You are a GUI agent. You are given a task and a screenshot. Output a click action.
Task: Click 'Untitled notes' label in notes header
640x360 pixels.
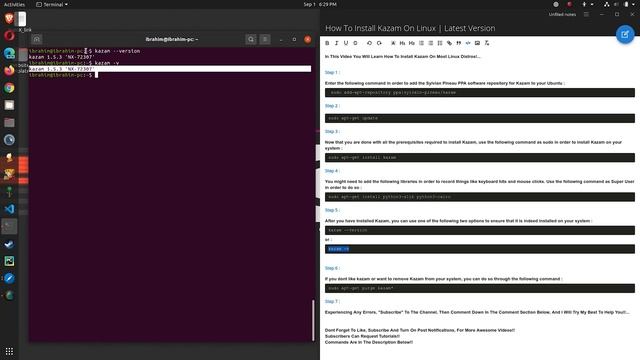click(562, 14)
